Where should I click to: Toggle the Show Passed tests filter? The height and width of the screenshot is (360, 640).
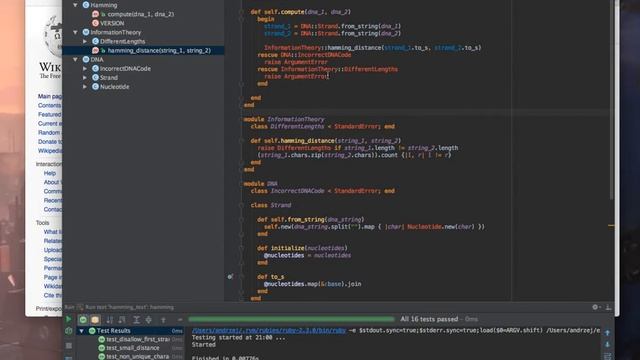tap(83, 320)
